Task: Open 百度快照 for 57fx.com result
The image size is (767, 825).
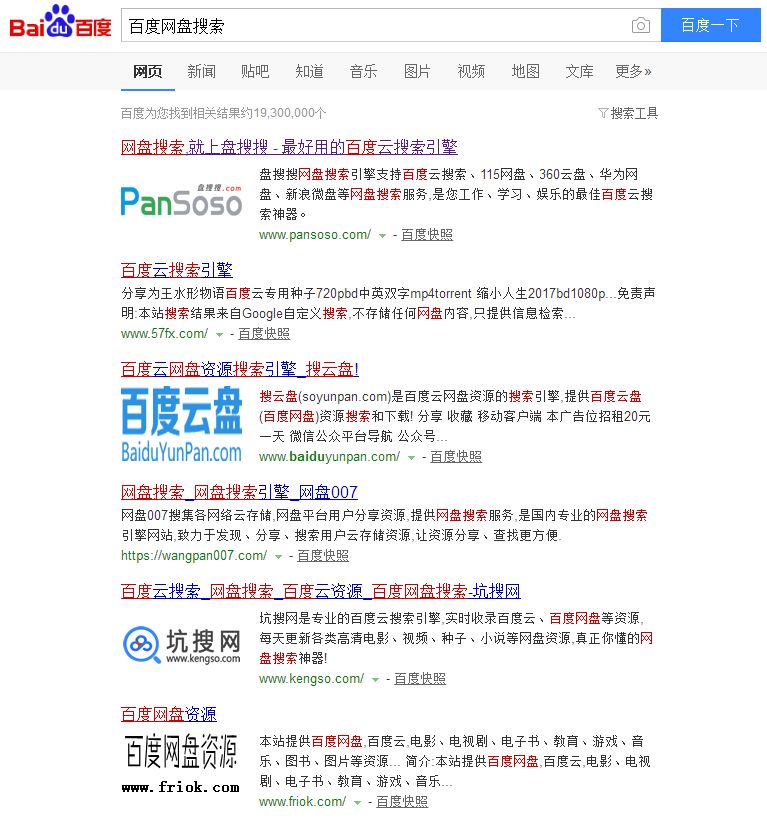Action: [x=264, y=334]
